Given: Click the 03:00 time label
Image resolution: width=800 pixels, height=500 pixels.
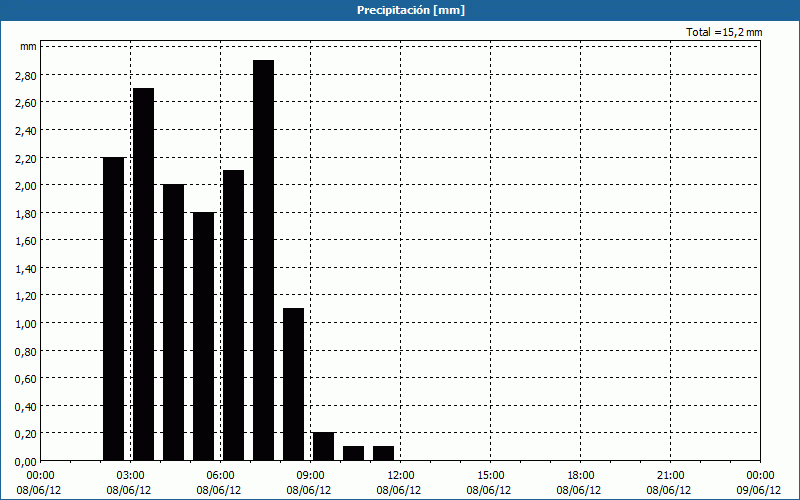Looking at the screenshot, I should pos(131,476).
